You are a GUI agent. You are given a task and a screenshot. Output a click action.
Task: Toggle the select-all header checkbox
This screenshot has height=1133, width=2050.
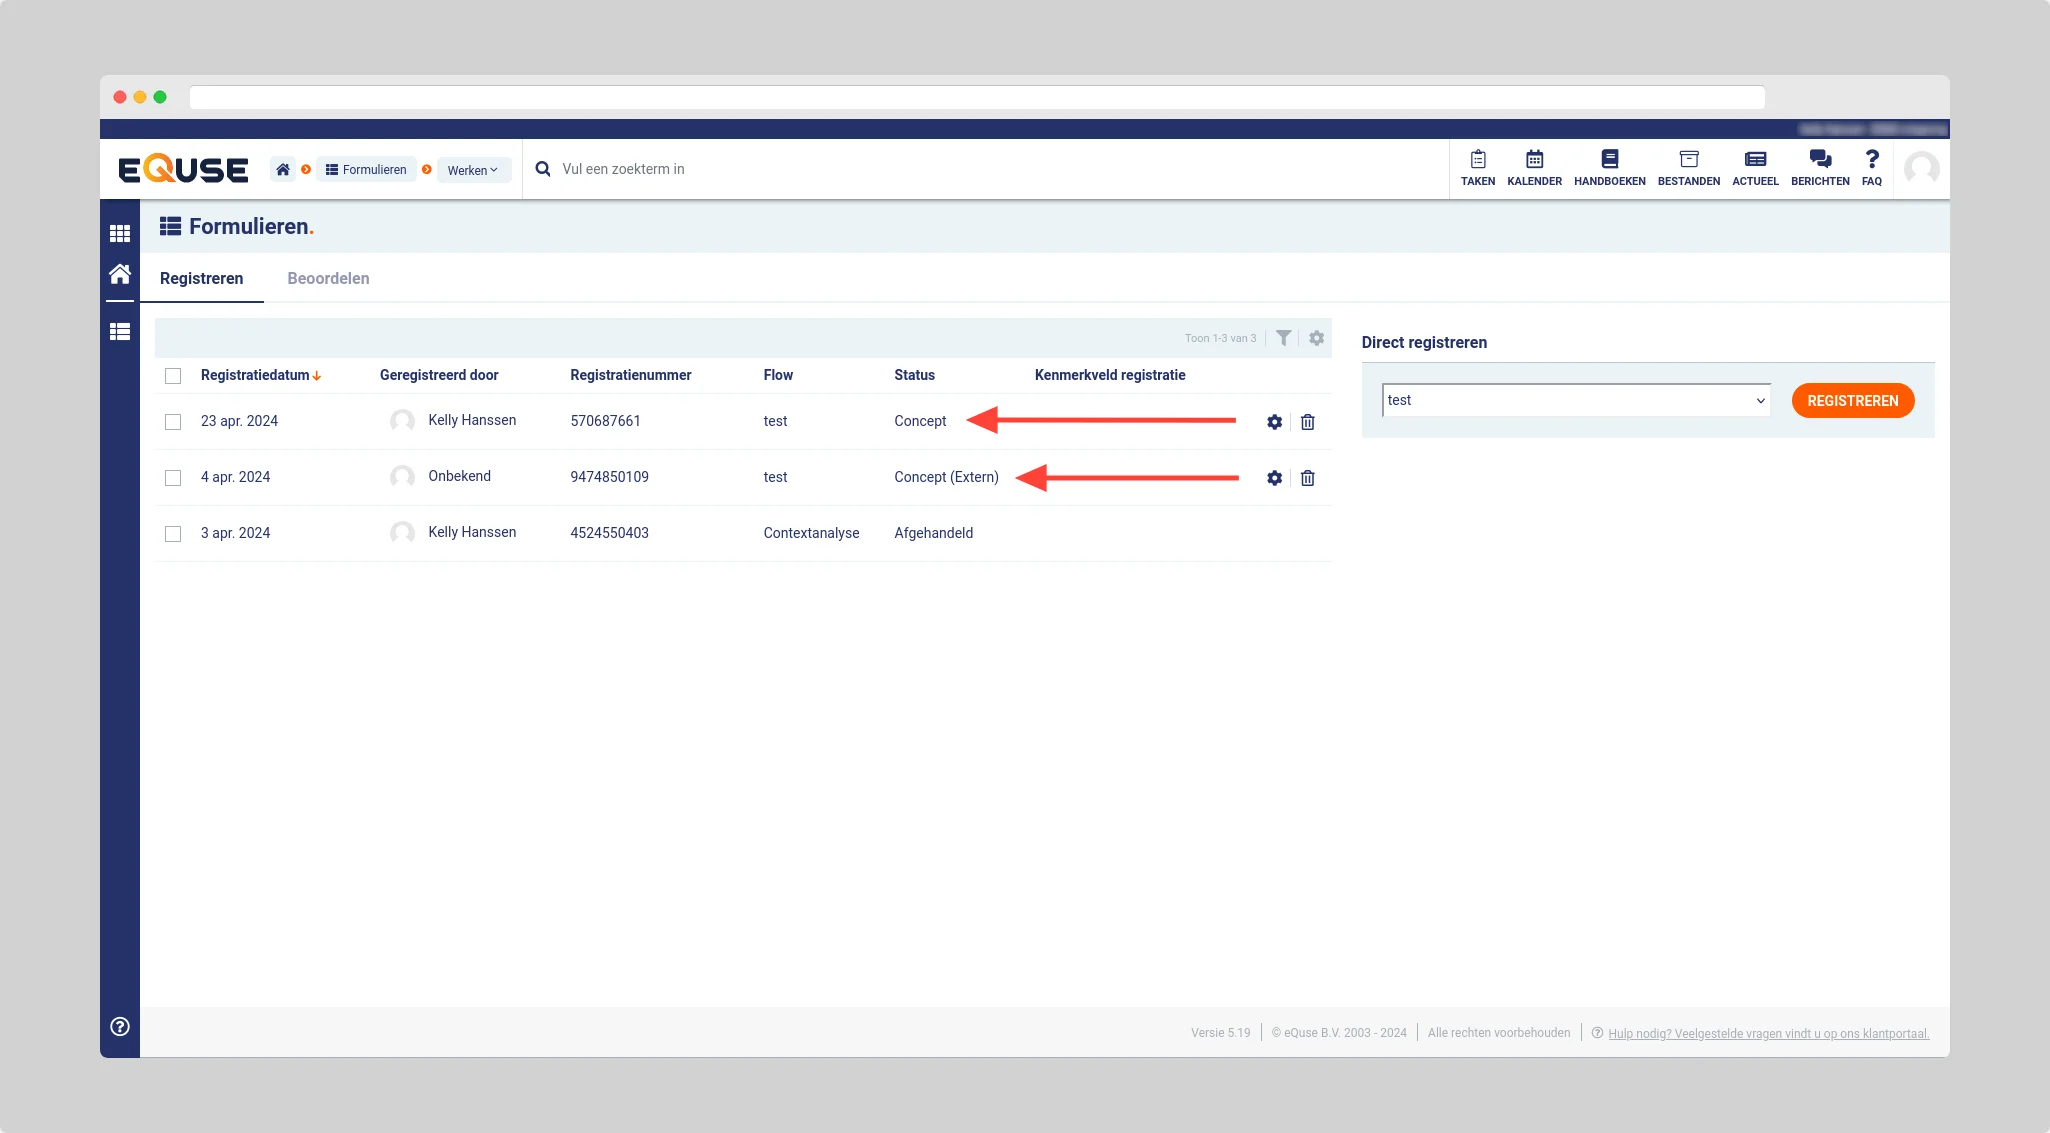click(x=173, y=376)
